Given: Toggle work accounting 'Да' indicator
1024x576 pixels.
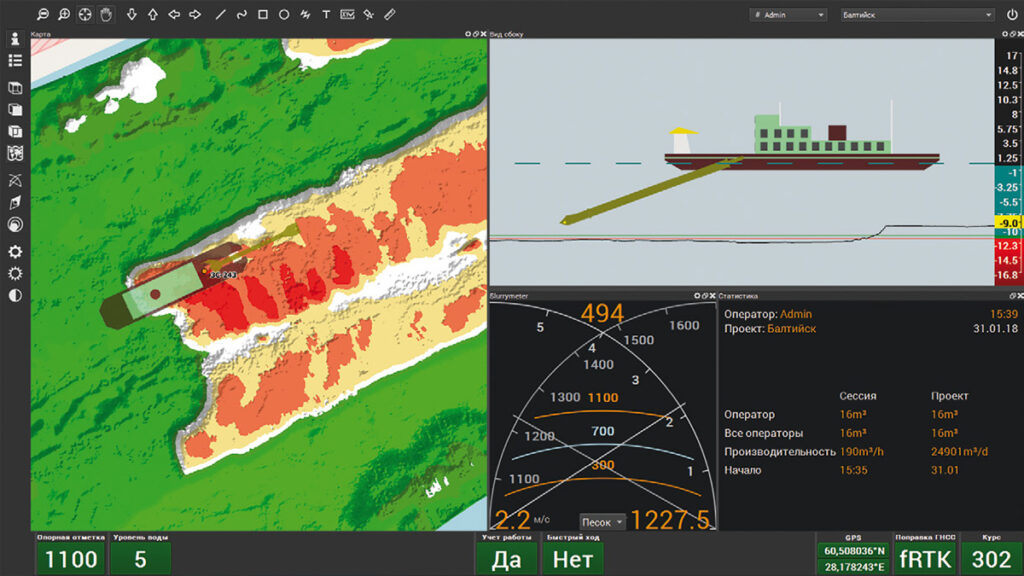Looking at the screenshot, I should coord(507,559).
